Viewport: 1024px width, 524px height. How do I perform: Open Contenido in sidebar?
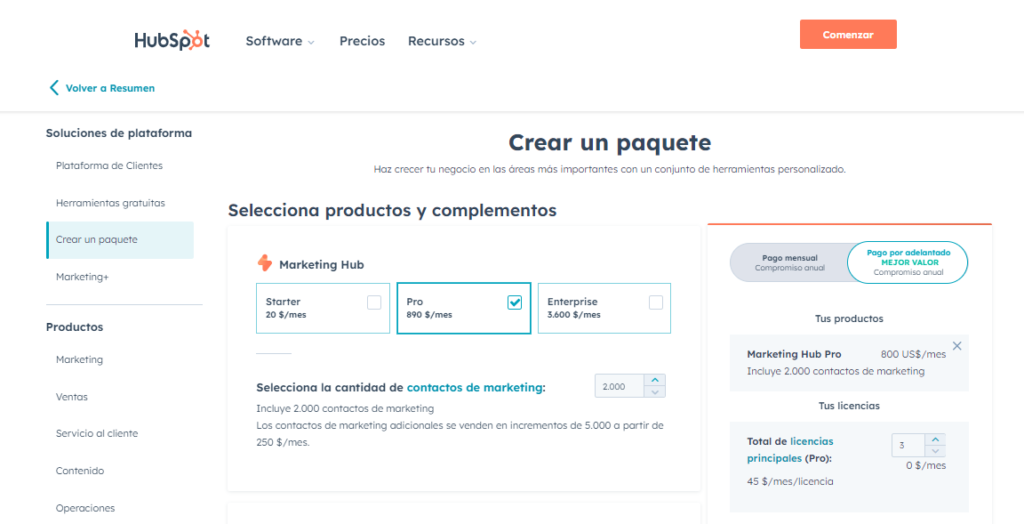click(x=80, y=471)
